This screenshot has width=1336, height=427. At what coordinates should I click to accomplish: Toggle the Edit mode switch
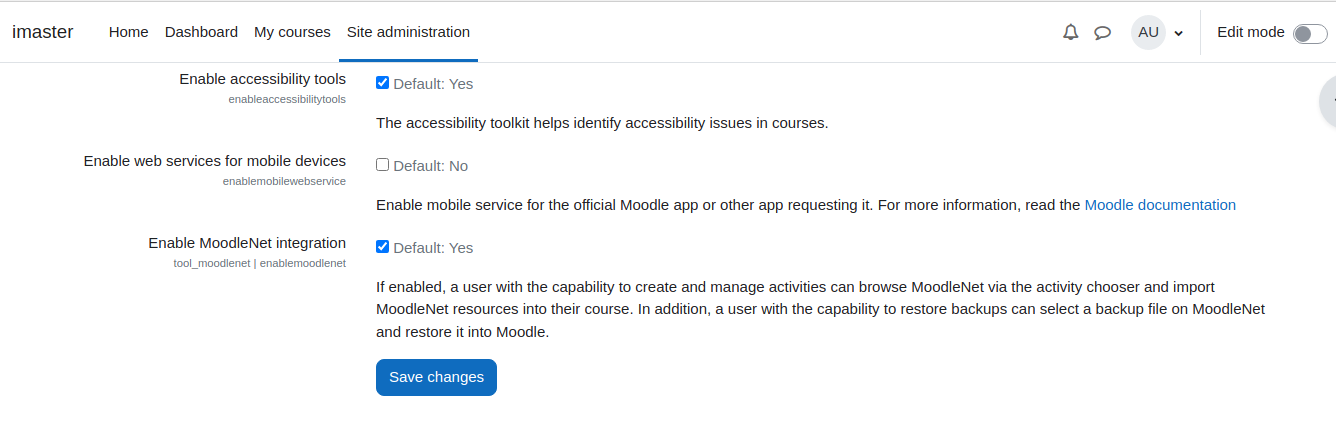click(1310, 33)
